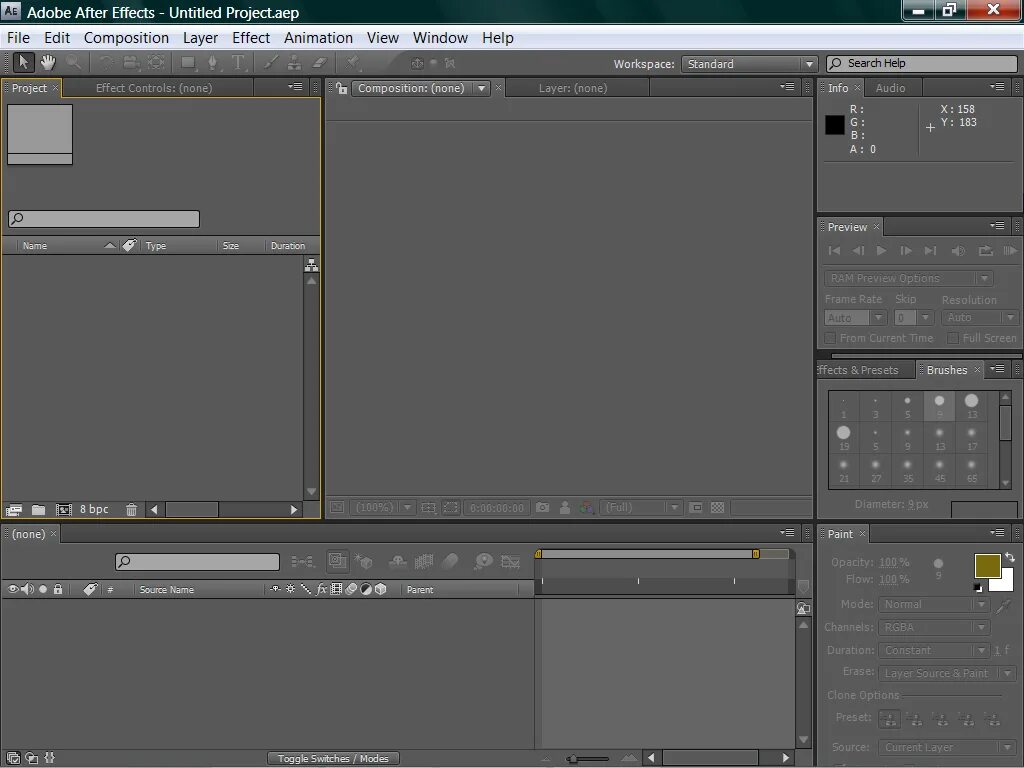Toggle the lock column header
This screenshot has width=1024, height=768.
[x=58, y=589]
